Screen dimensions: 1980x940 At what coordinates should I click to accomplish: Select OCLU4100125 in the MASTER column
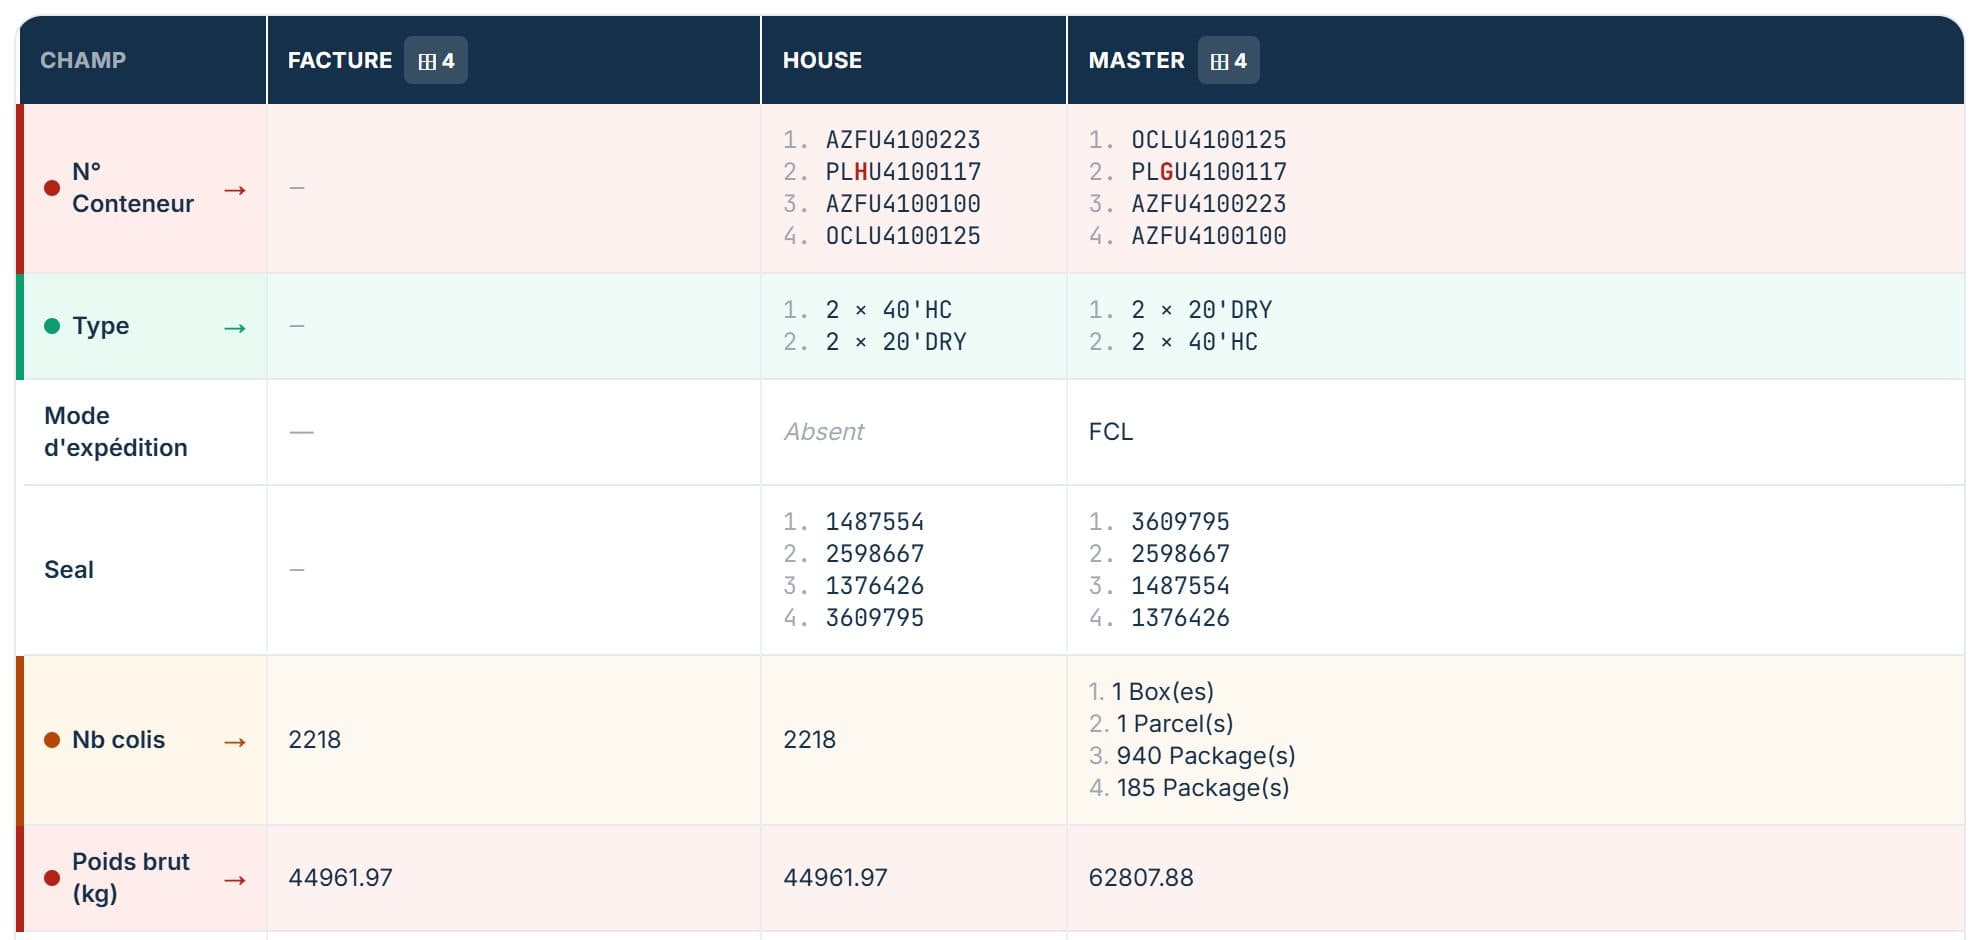click(x=1209, y=140)
